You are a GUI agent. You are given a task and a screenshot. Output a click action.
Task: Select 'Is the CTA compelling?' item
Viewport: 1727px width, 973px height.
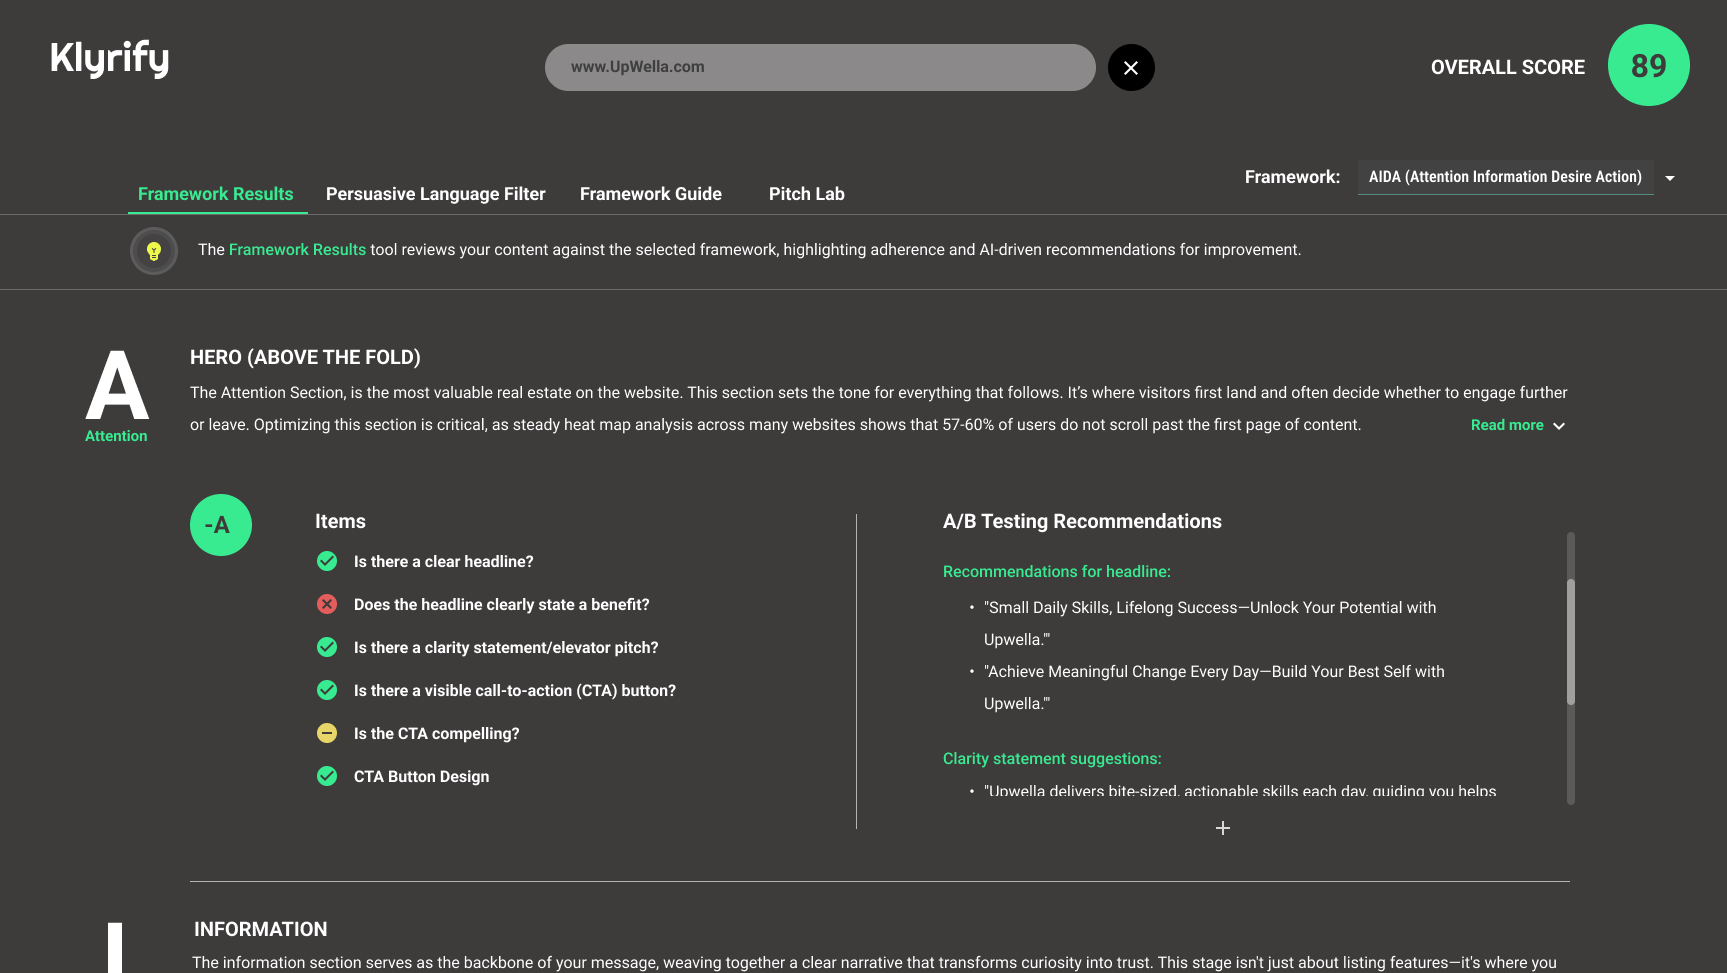click(437, 734)
